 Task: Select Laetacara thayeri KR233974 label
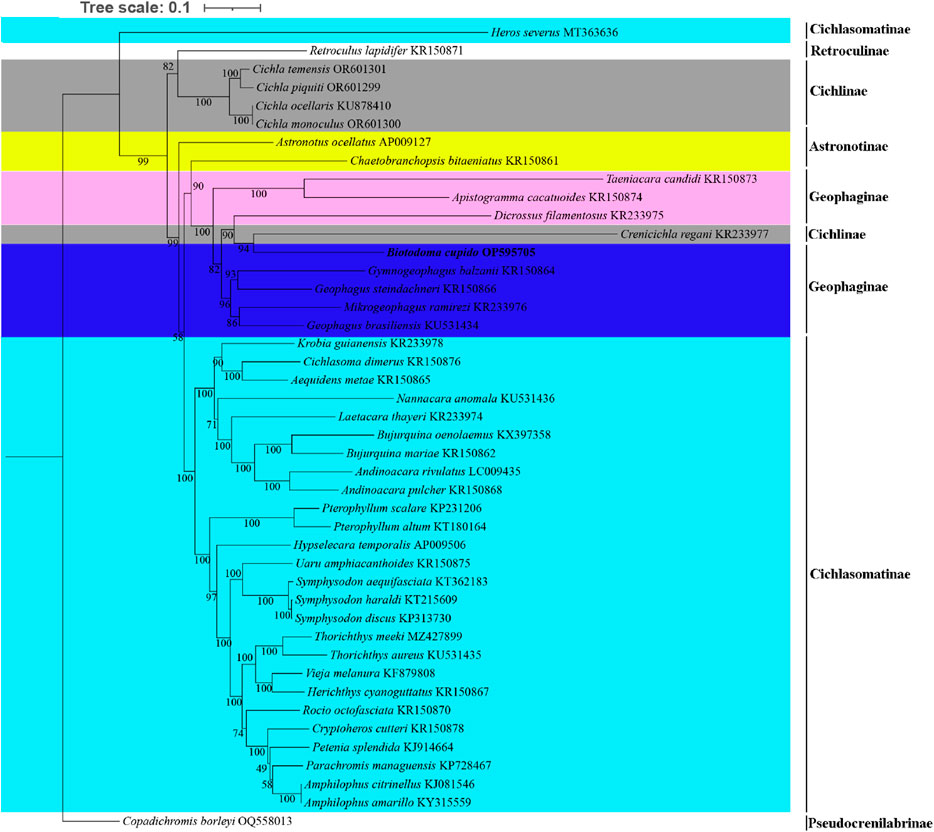pos(410,416)
